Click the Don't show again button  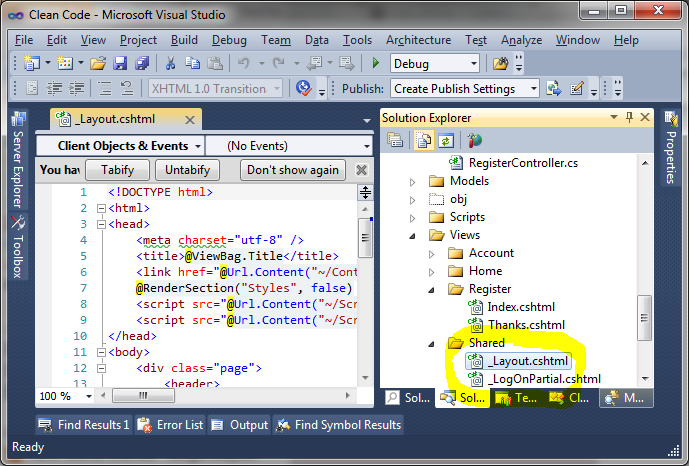(x=293, y=170)
